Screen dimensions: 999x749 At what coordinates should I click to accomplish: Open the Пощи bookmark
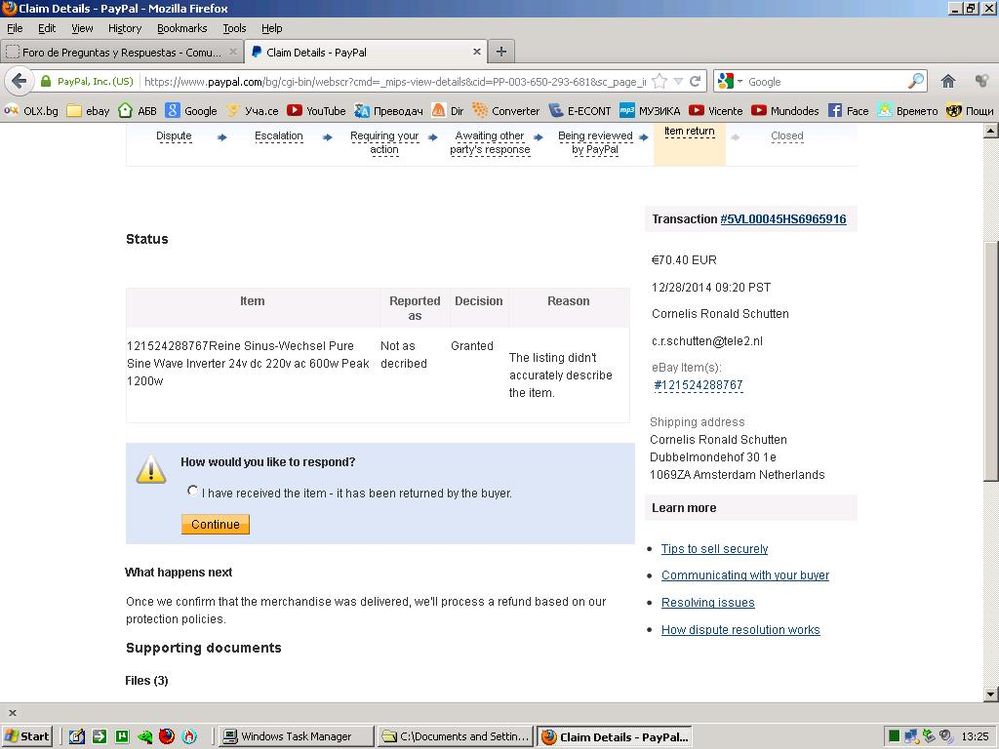(970, 111)
